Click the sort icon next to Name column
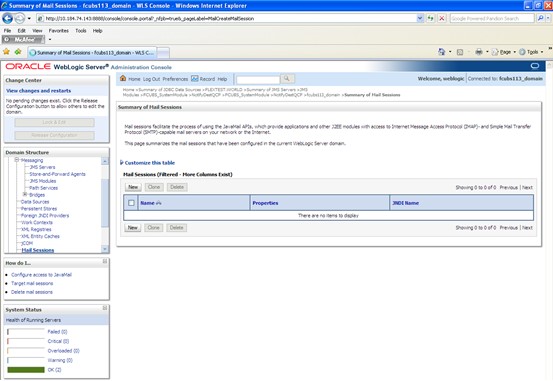This screenshot has height=381, width=553. pos(158,203)
